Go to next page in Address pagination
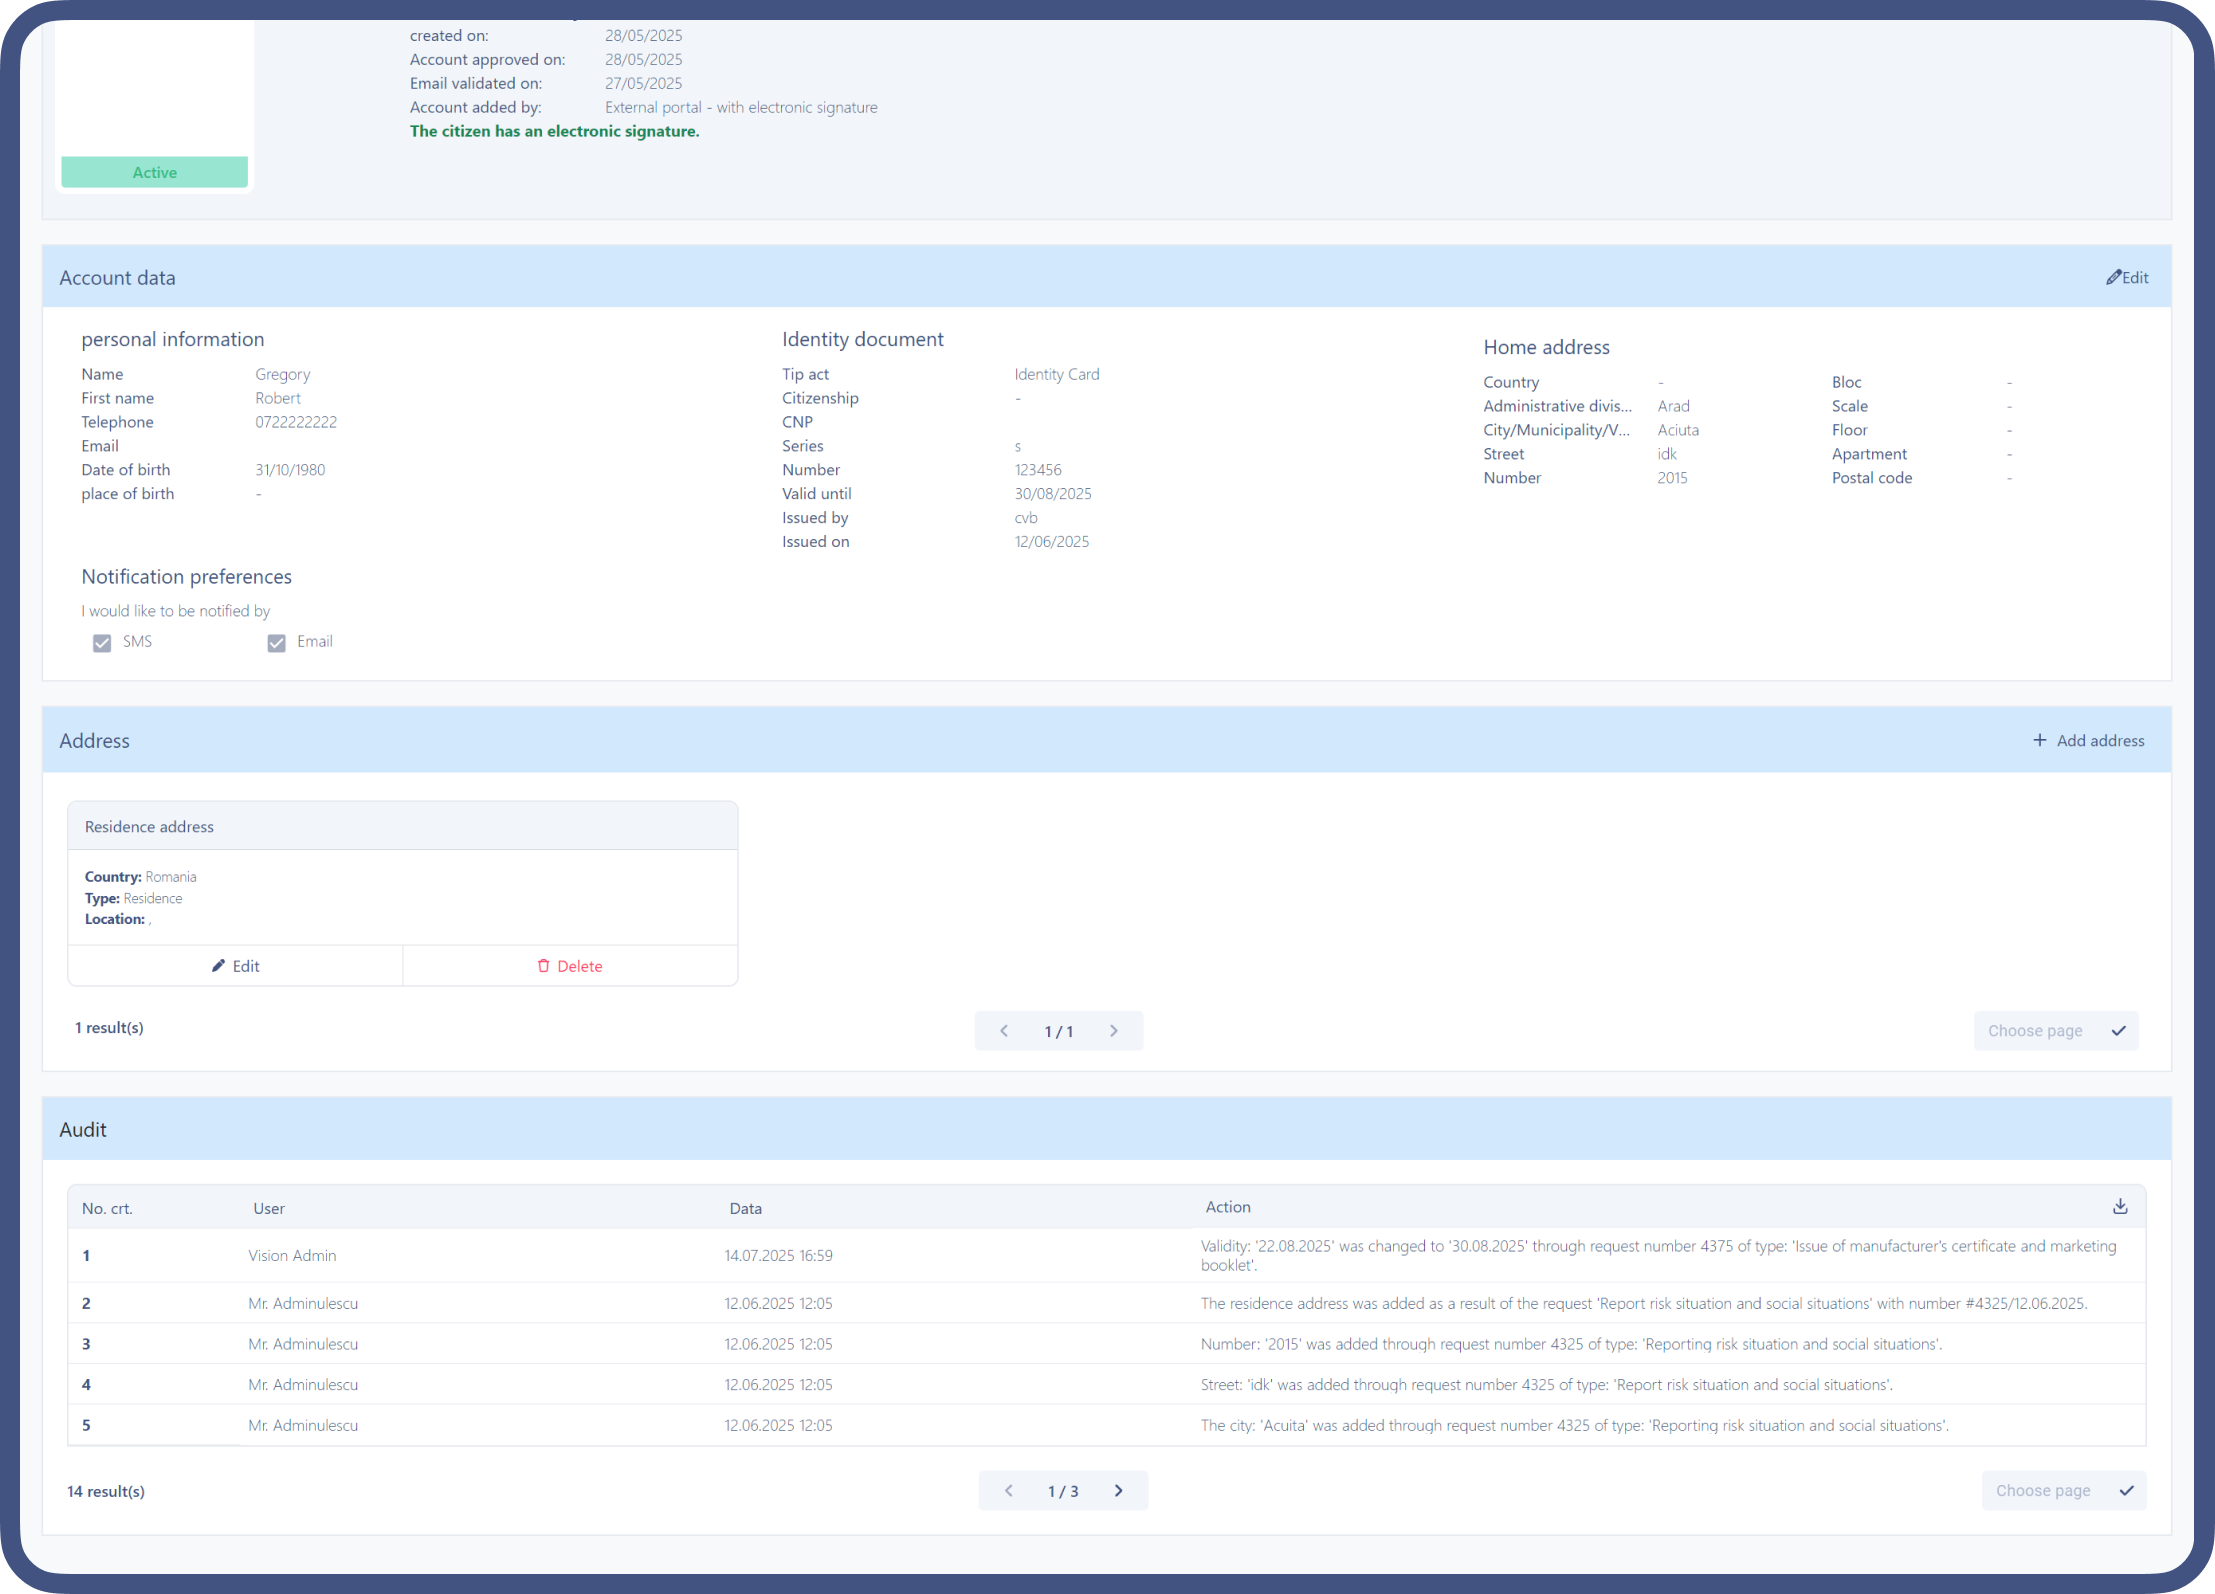Screen dimensions: 2215x1594 click(1114, 1031)
